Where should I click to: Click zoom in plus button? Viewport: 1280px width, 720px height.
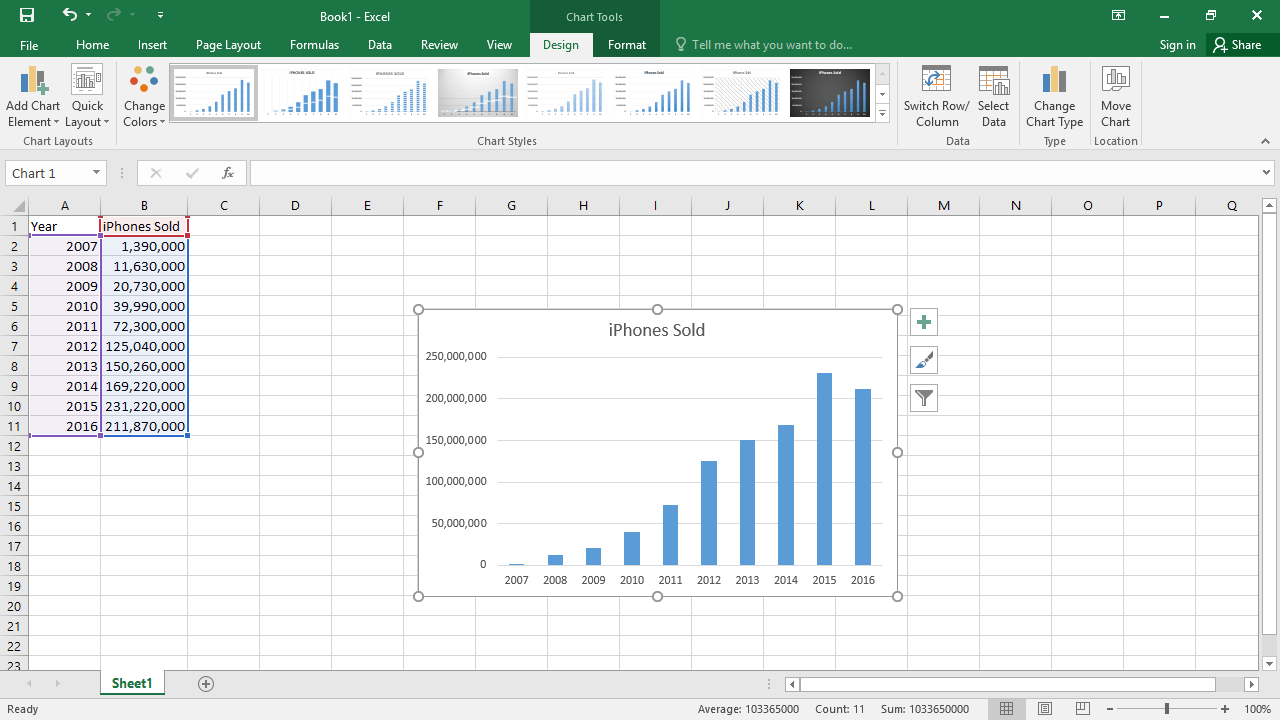[x=1225, y=709]
